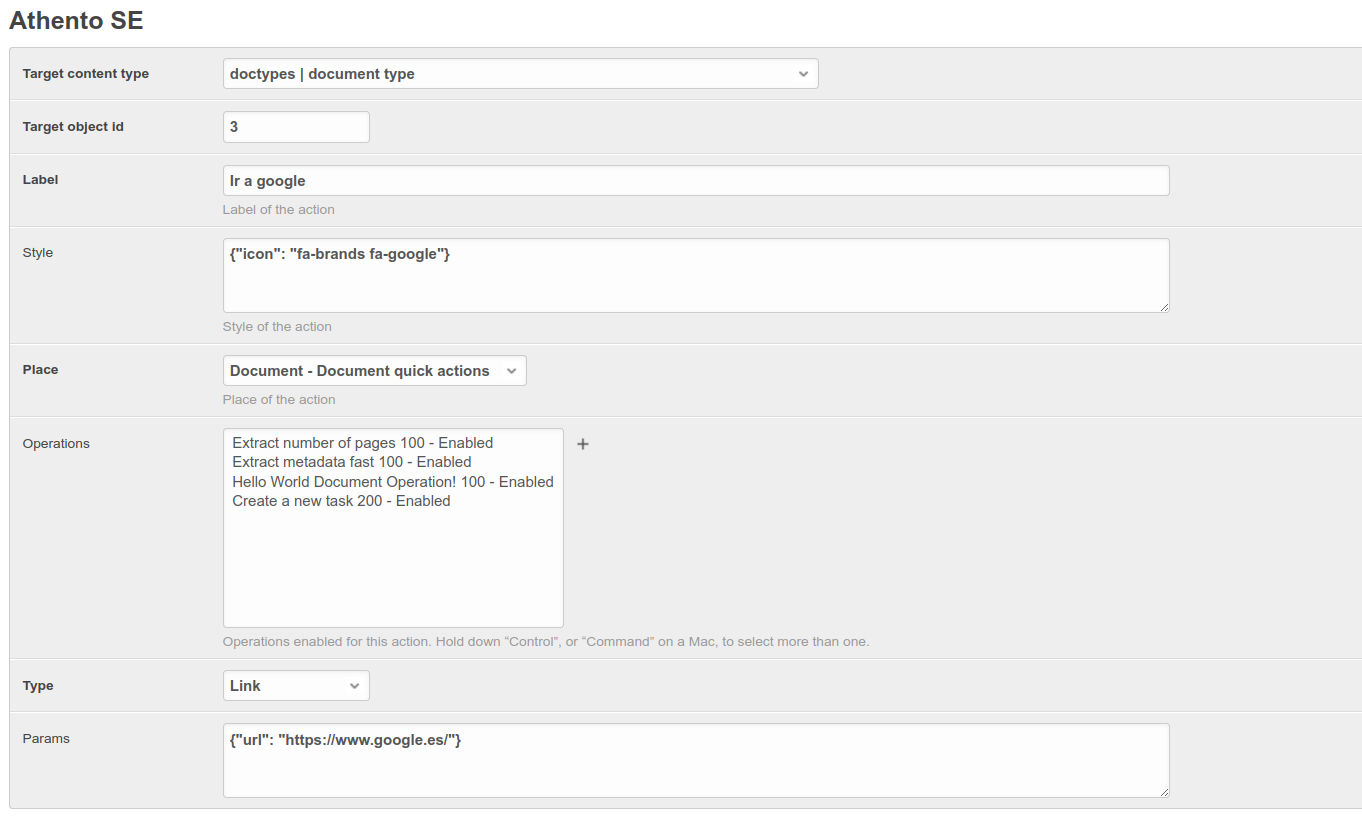Click the plus icon to add operation

coord(583,444)
